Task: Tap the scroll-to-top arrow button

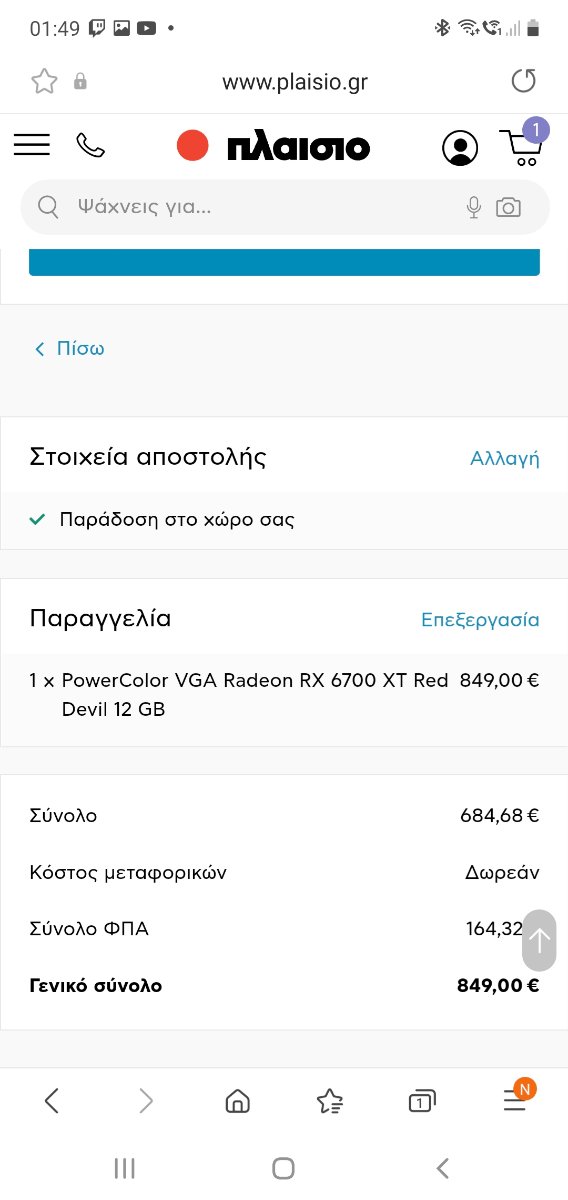Action: [x=539, y=940]
